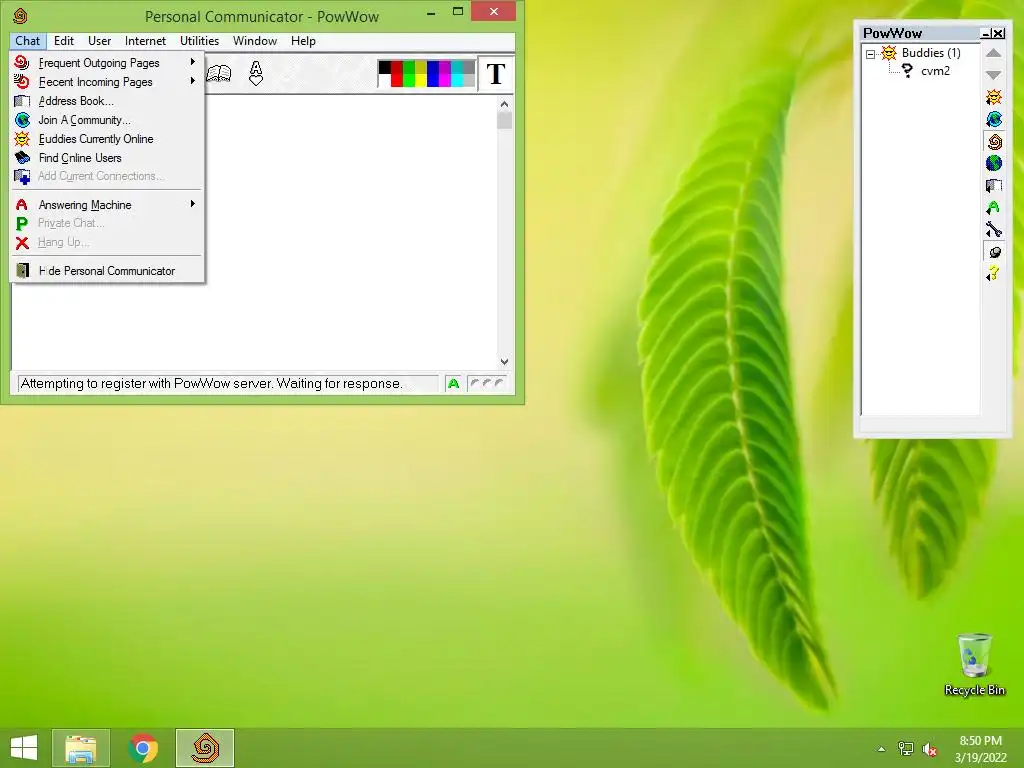Image resolution: width=1024 pixels, height=768 pixels.
Task: Open the Utilities menu
Action: click(199, 40)
